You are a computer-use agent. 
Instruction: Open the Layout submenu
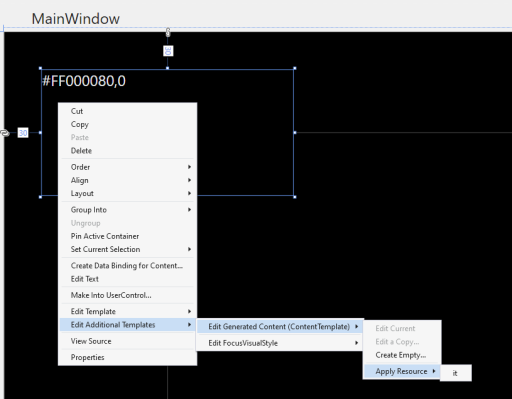point(127,193)
